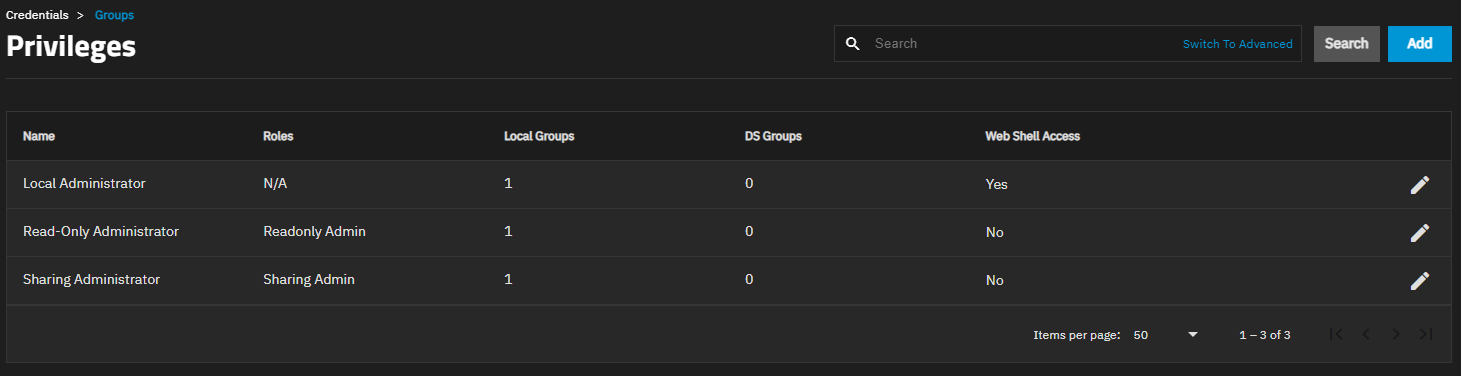Edit the Local Administrator privilege
Screen dimensions: 1461x376
click(x=1419, y=185)
